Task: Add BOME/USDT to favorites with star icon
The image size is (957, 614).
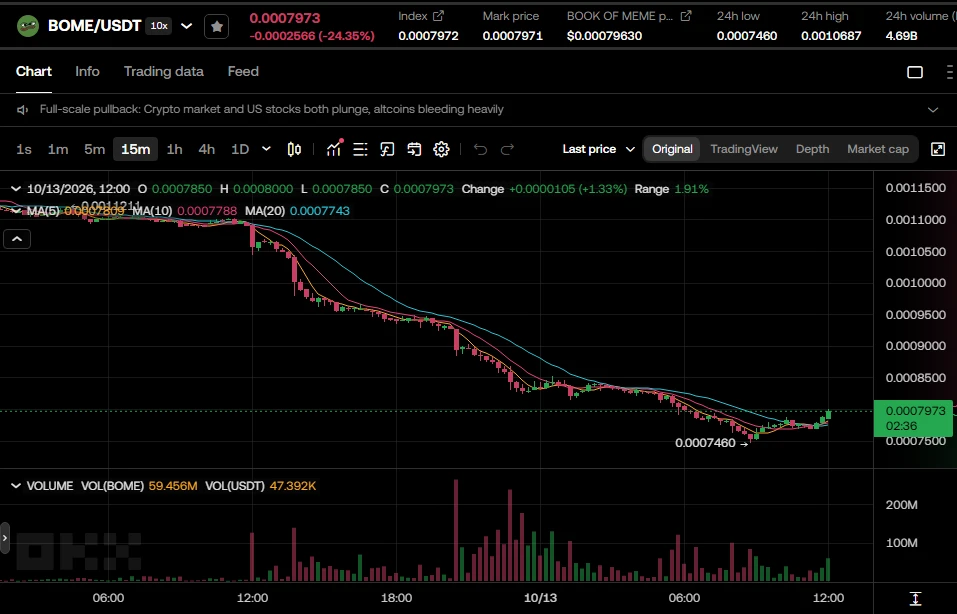Action: [x=216, y=26]
